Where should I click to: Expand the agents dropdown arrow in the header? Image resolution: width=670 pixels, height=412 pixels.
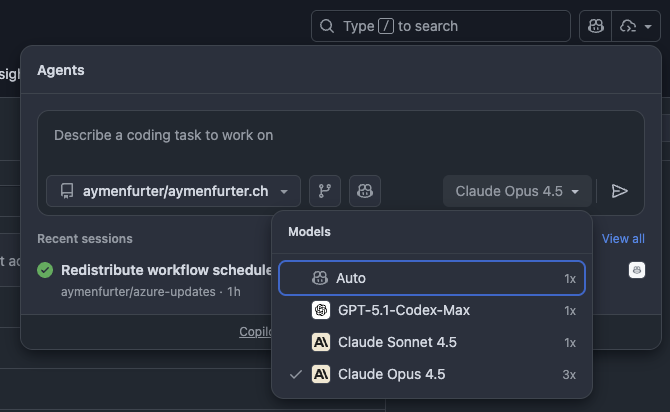(x=648, y=26)
